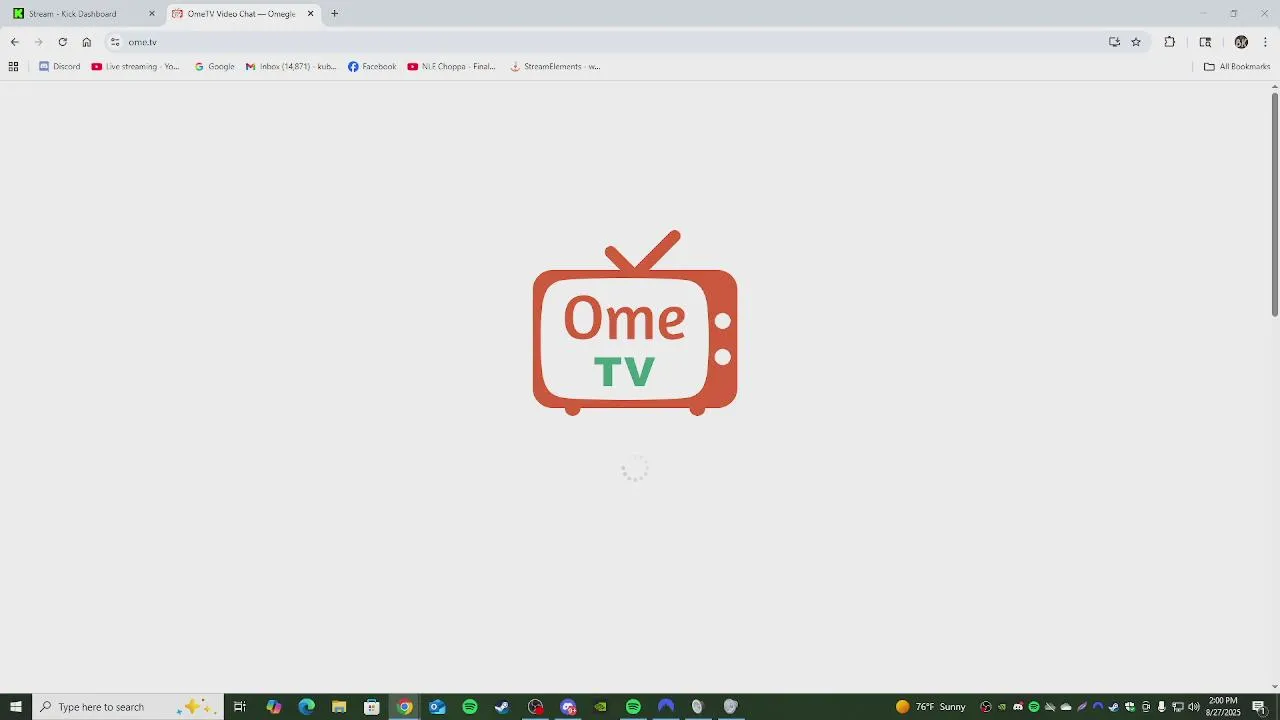Open Microsoft Copilot from the taskbar
This screenshot has width=1280, height=720.
274,707
